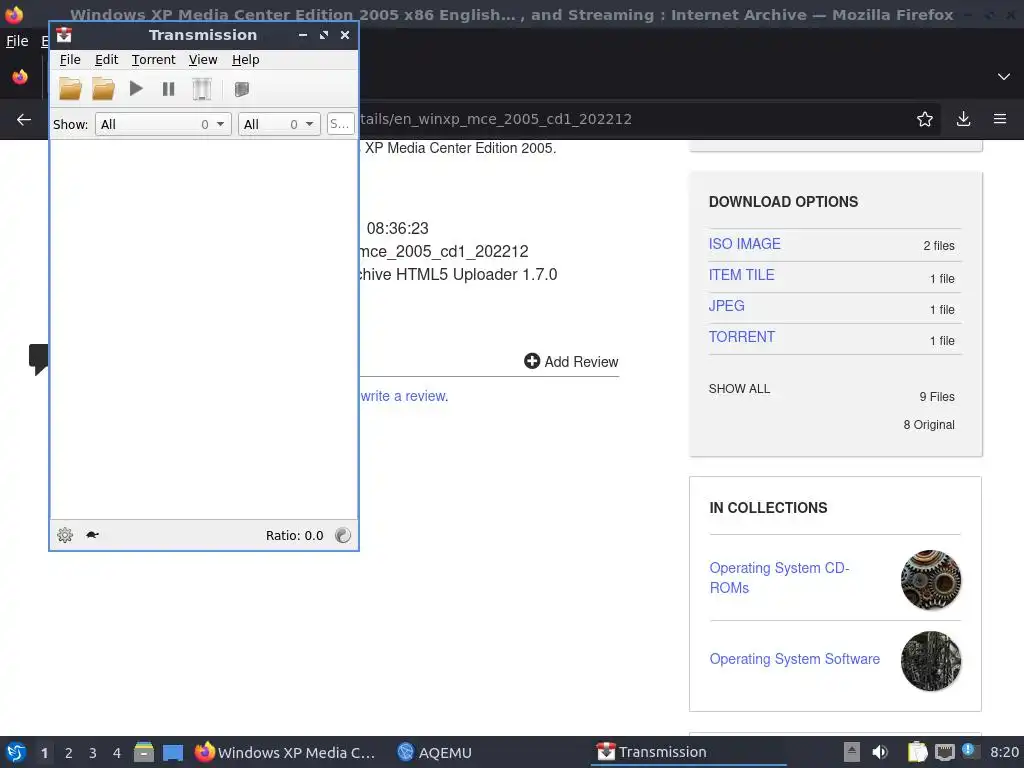This screenshot has width=1024, height=768.
Task: Open the File menu in Transmission
Action: tap(70, 59)
